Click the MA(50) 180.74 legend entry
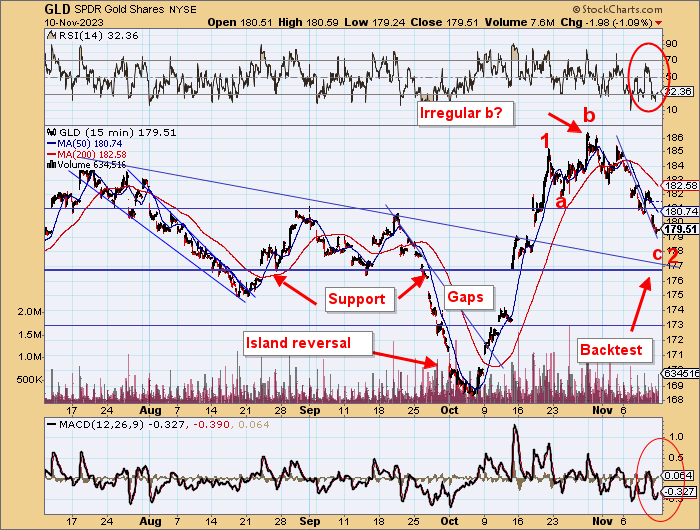 coord(89,143)
